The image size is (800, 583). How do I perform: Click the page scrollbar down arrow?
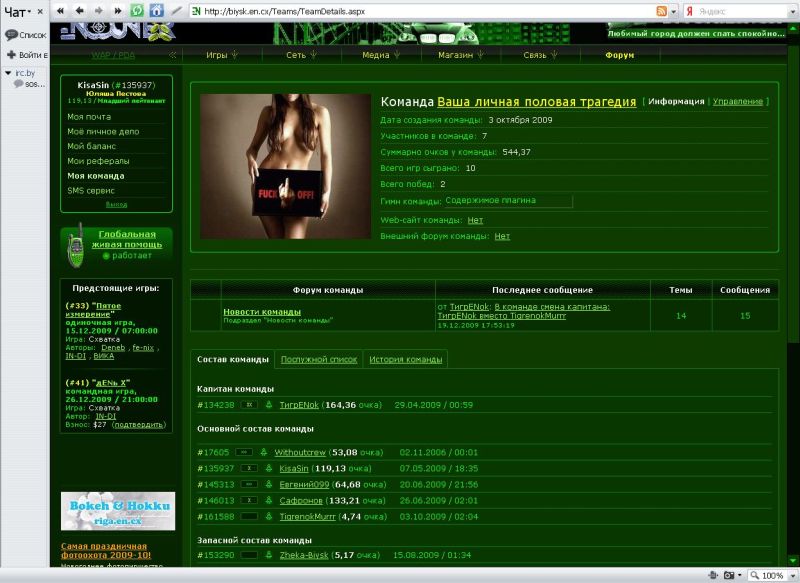[x=793, y=560]
